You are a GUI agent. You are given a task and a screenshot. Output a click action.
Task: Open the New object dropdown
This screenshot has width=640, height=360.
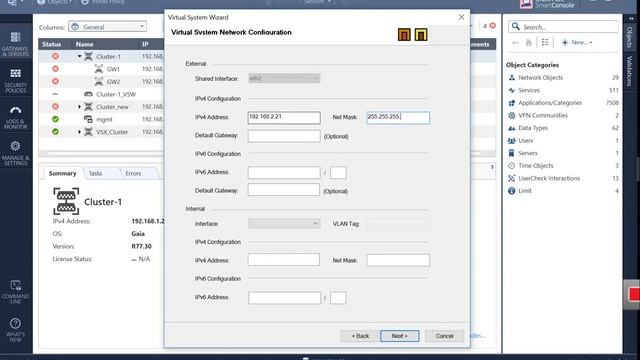point(577,42)
